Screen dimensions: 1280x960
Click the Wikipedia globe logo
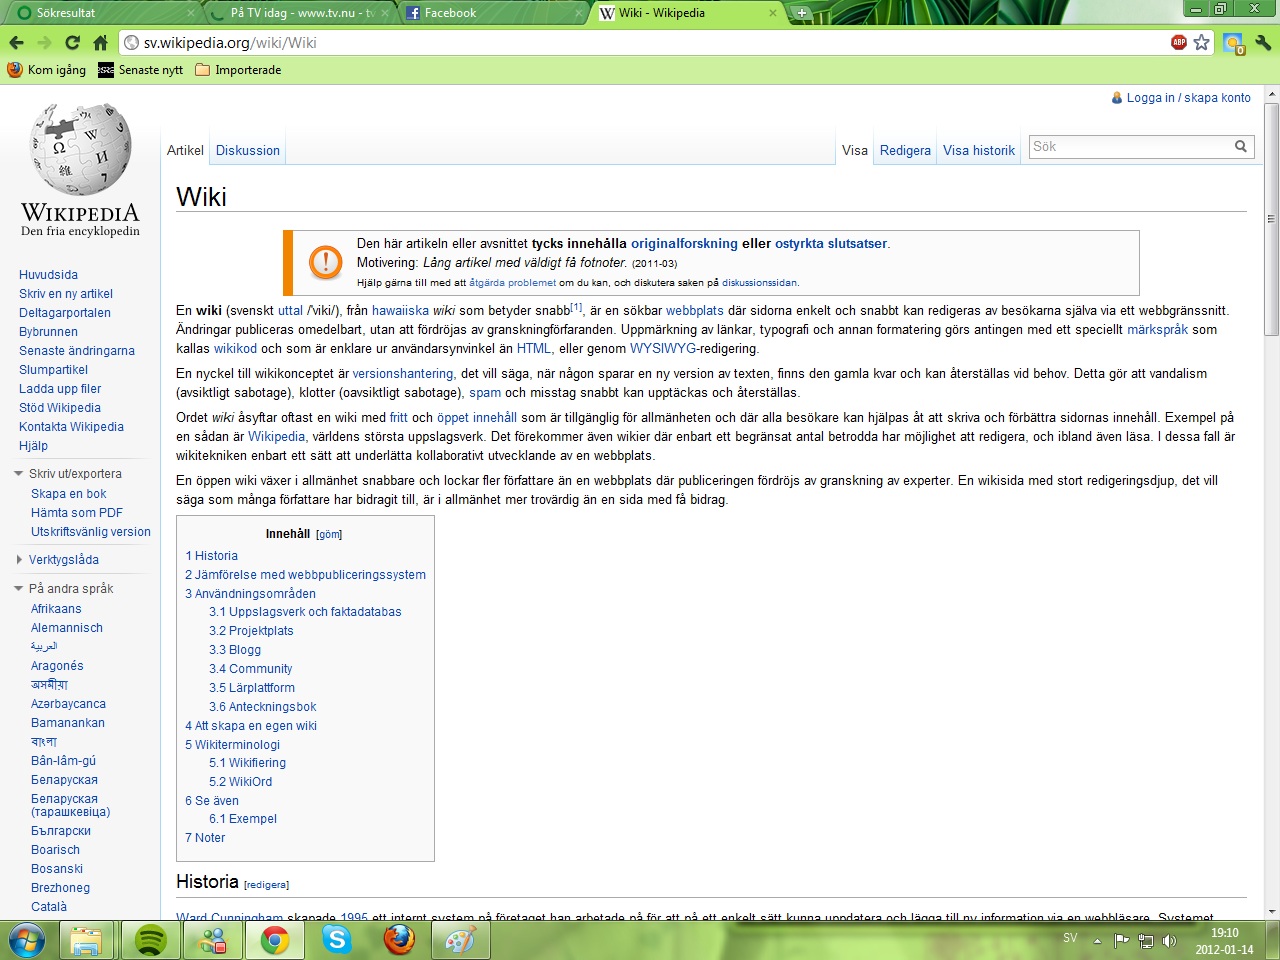point(80,150)
